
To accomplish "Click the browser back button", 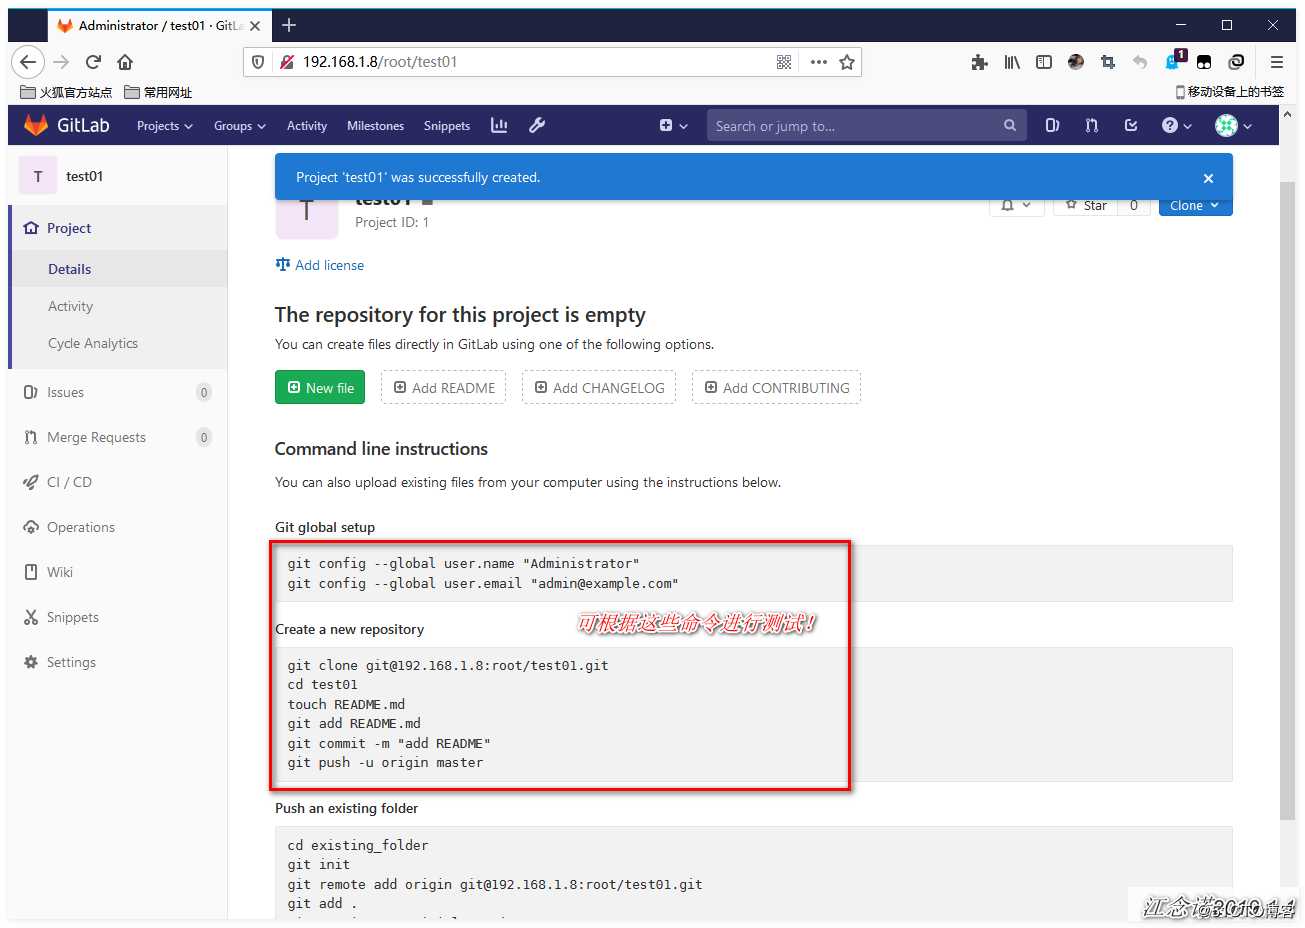I will coord(28,62).
